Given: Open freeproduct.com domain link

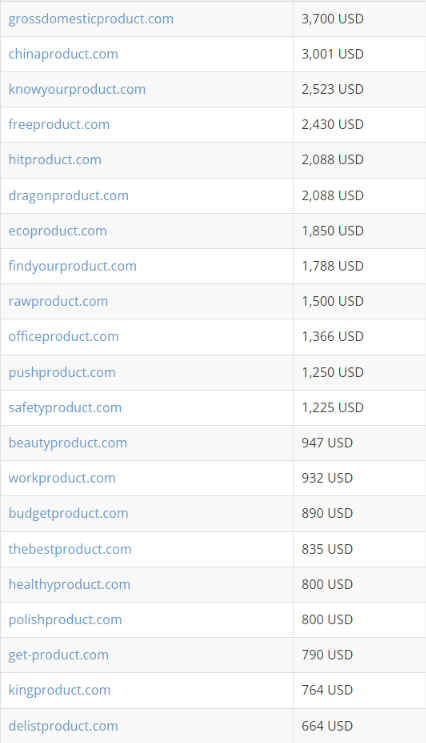Looking at the screenshot, I should click(x=59, y=125).
